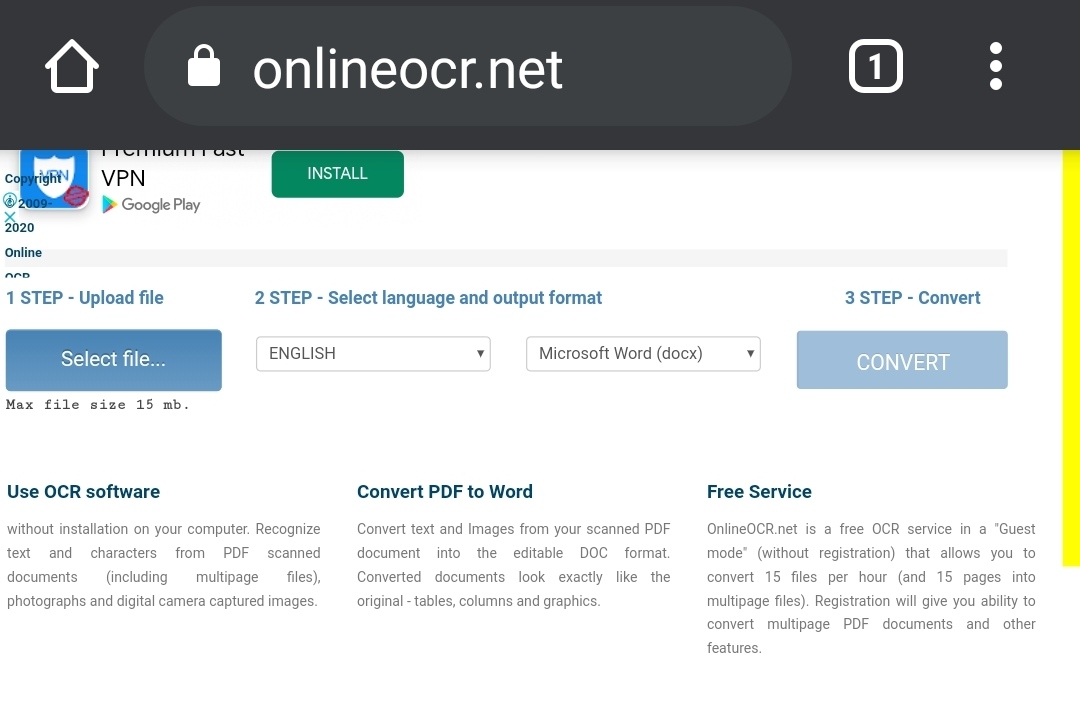1080x725 pixels.
Task: Open the ENGLISH language dropdown
Action: pos(373,353)
